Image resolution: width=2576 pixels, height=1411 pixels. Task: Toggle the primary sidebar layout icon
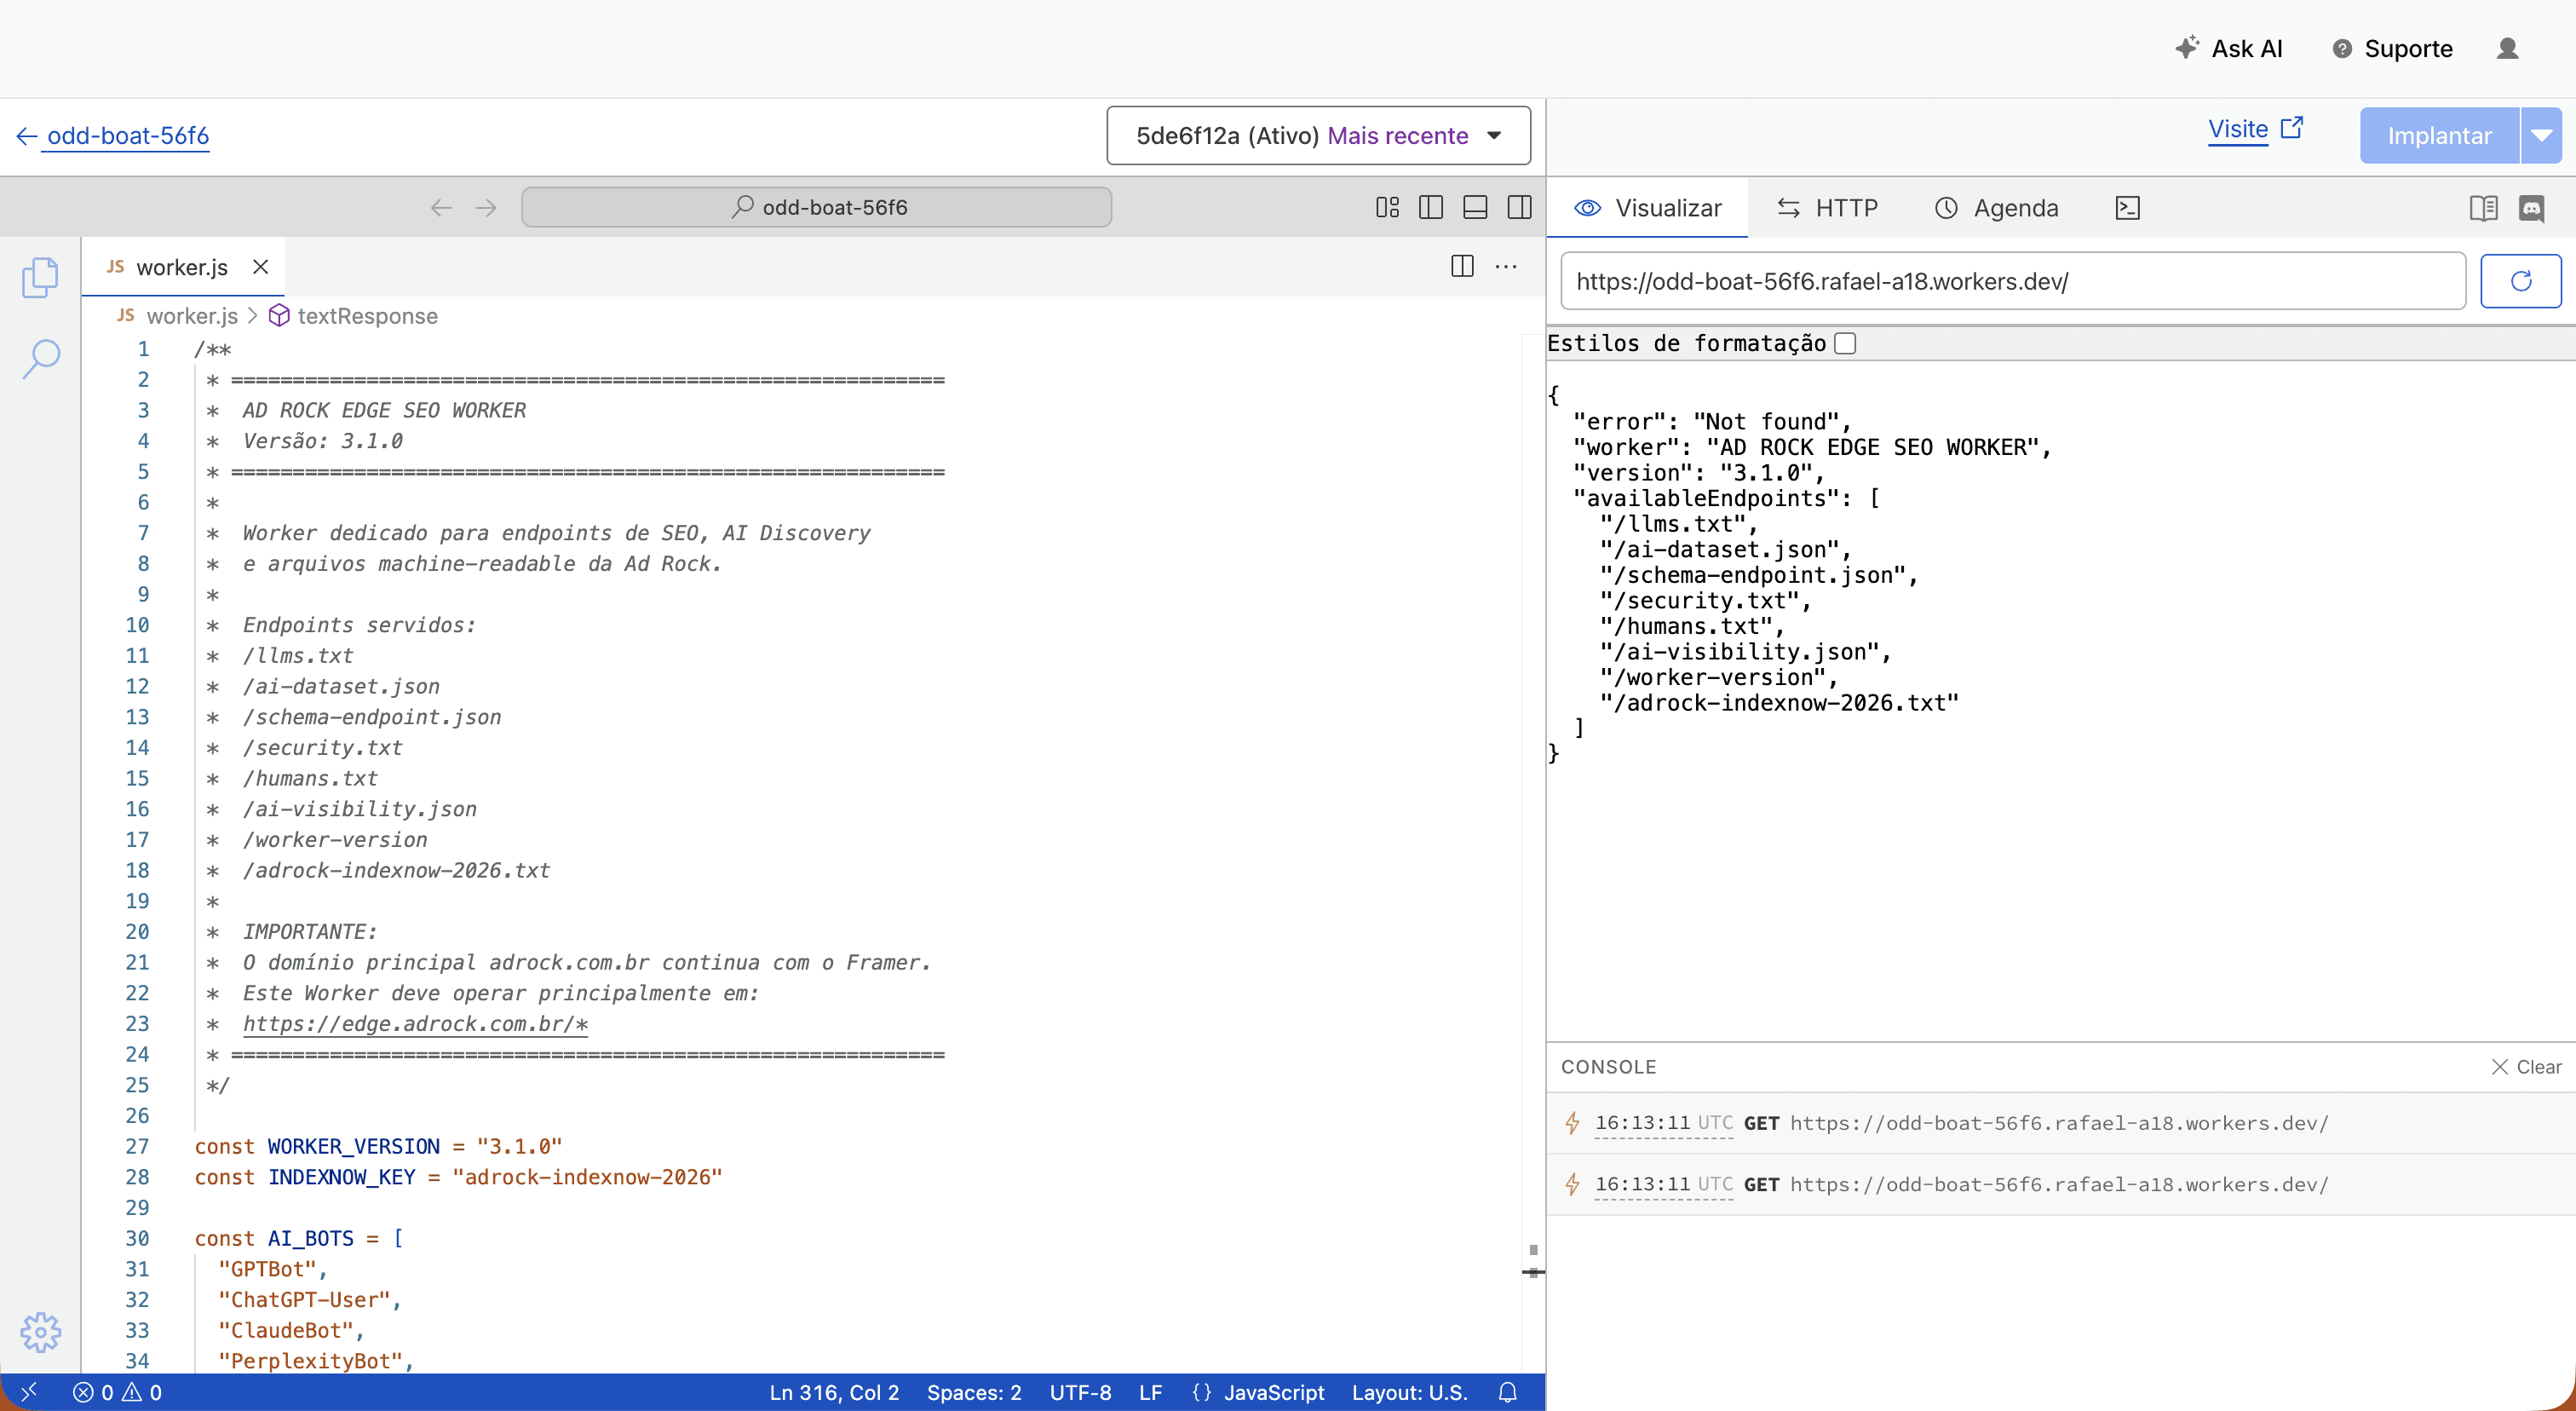pos(1431,207)
